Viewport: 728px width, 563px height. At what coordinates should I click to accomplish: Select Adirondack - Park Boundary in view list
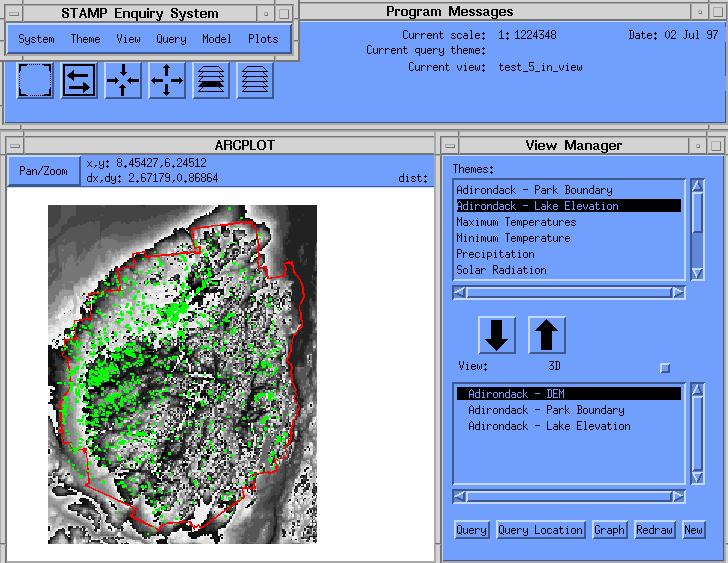coord(568,410)
